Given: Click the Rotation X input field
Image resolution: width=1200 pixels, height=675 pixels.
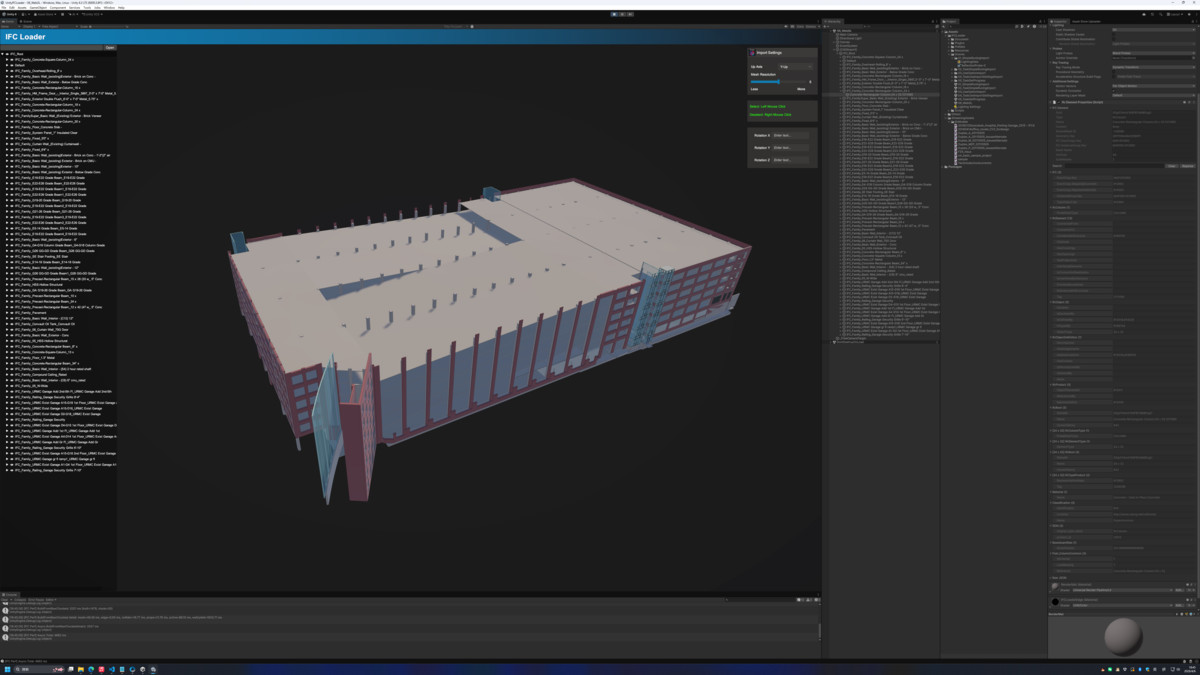Looking at the screenshot, I should pyautogui.click(x=790, y=135).
